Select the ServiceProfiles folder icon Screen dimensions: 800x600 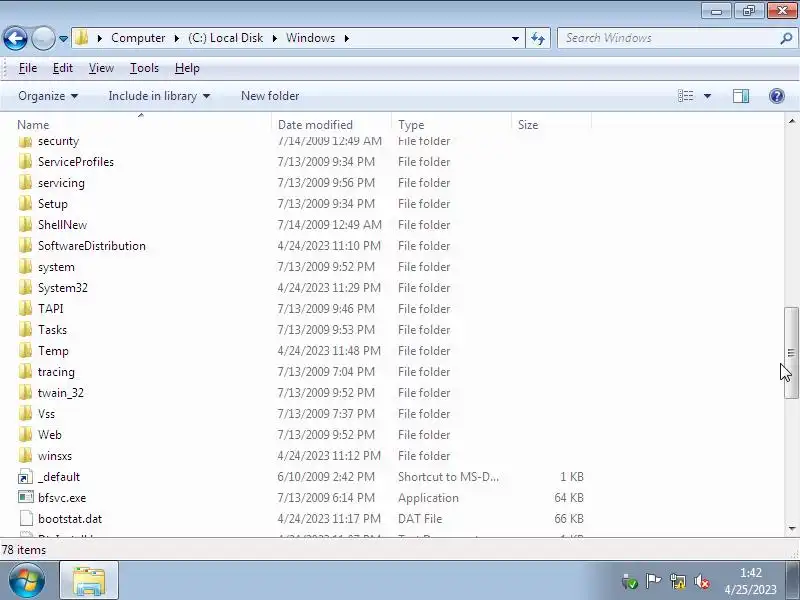click(25, 162)
